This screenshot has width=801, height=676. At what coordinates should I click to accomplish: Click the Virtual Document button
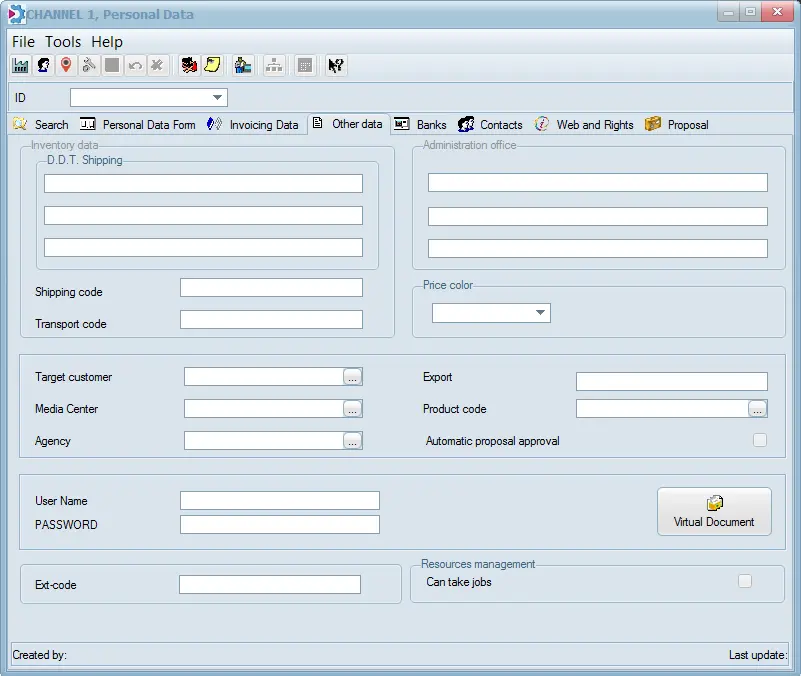(714, 512)
